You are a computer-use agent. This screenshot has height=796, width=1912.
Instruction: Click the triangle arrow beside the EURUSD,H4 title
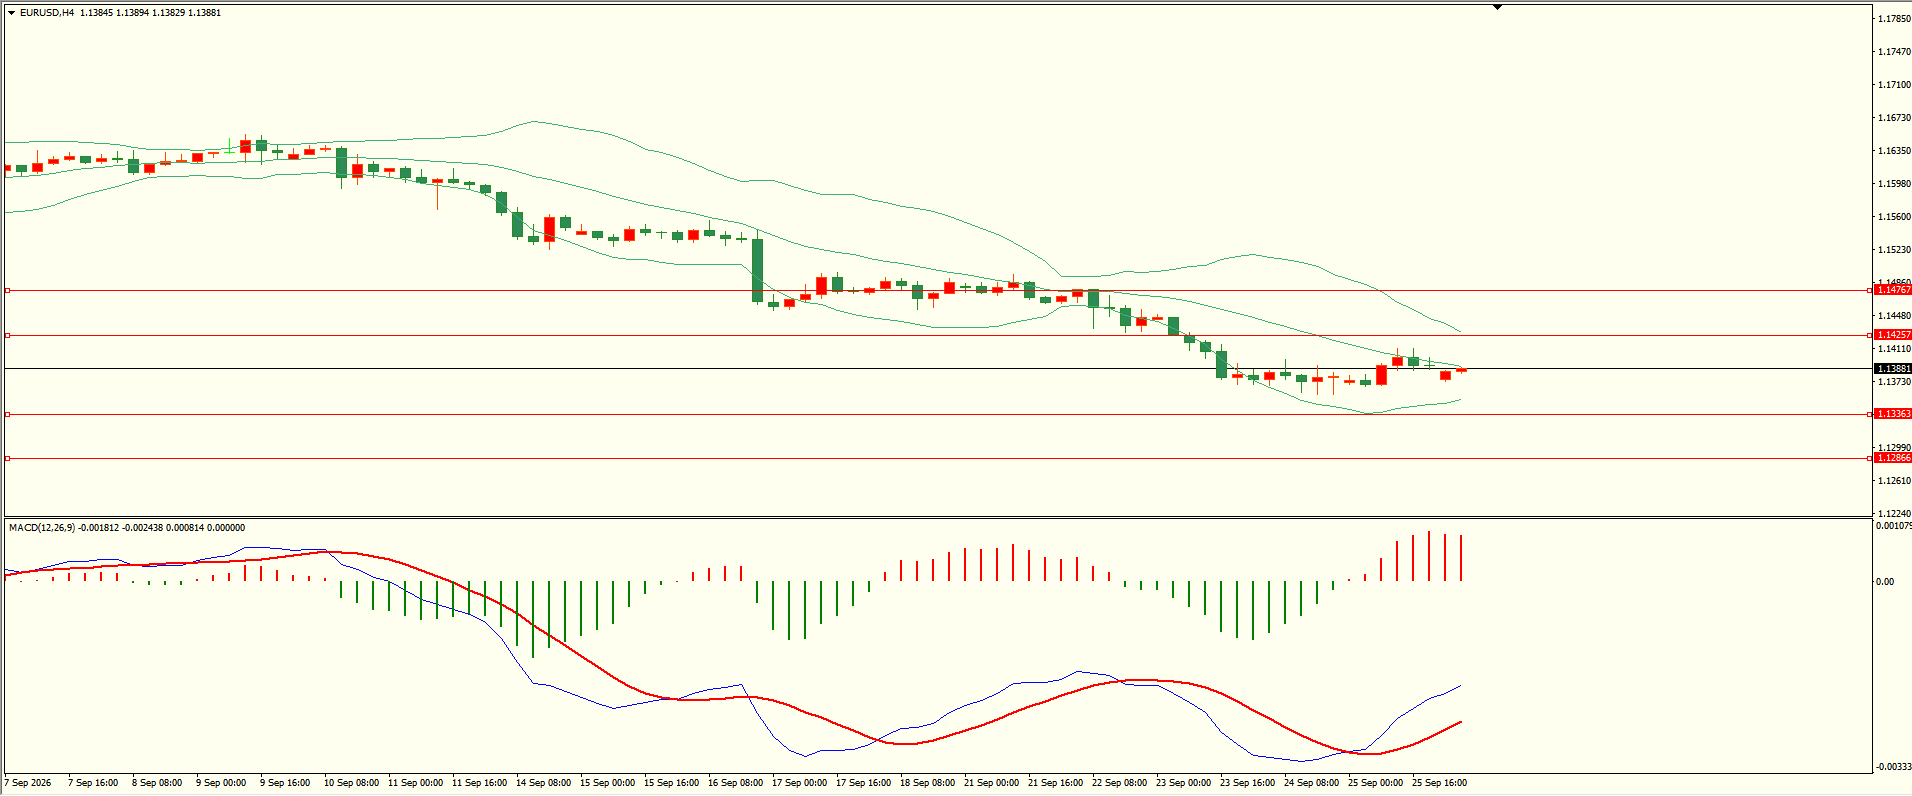point(11,13)
